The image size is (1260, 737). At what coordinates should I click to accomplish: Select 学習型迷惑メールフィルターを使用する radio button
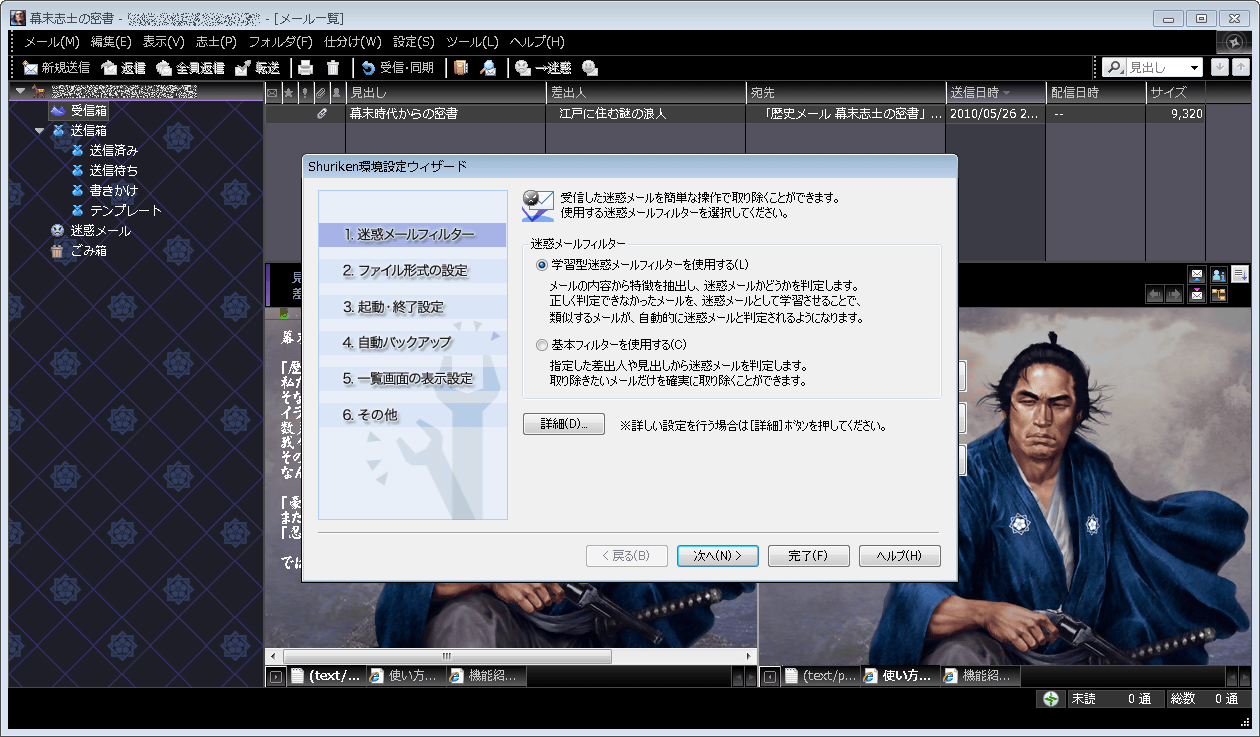coord(542,265)
